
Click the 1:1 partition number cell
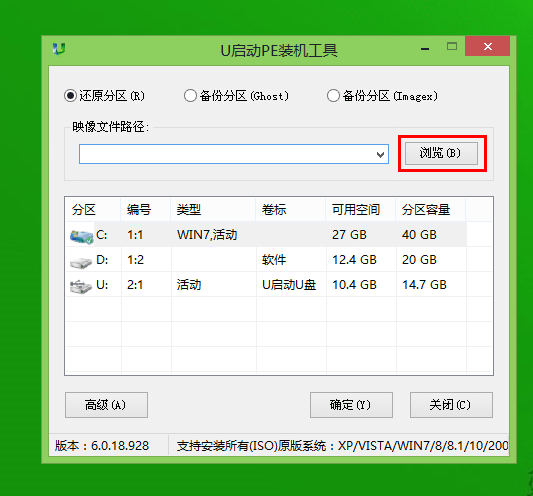point(135,235)
